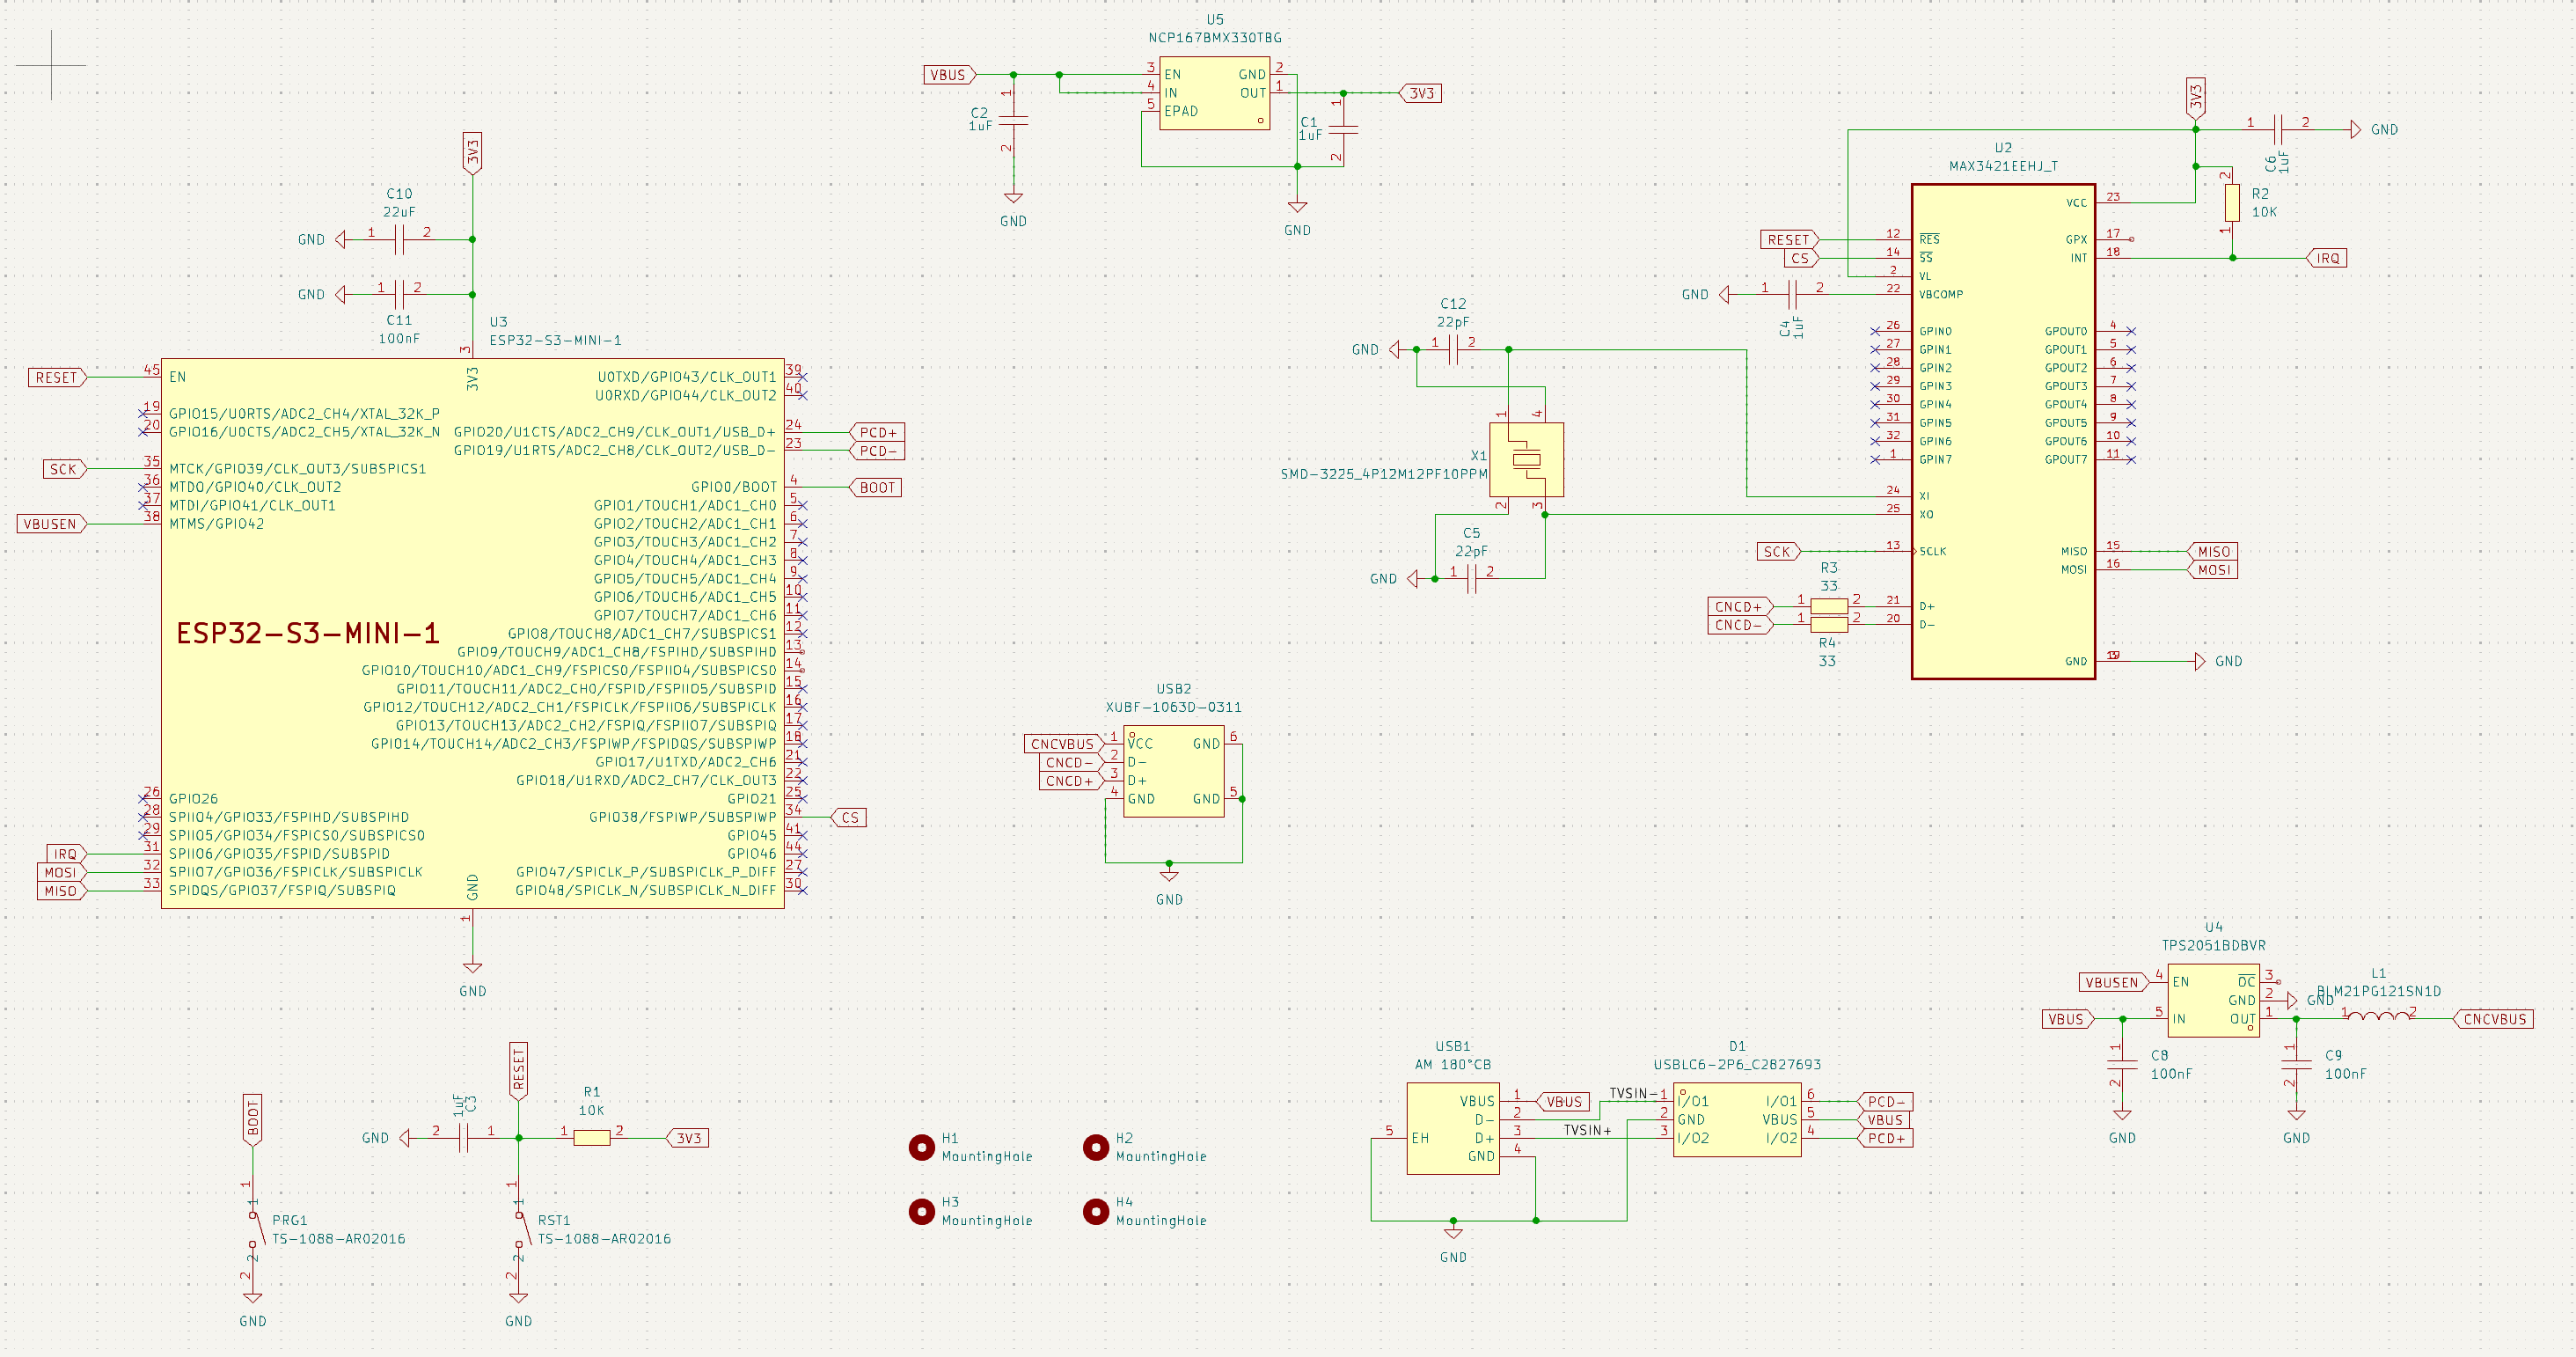Click the U4 TPS2051BDBVR switch body
The width and height of the screenshot is (2576, 1357).
pyautogui.click(x=2213, y=1000)
